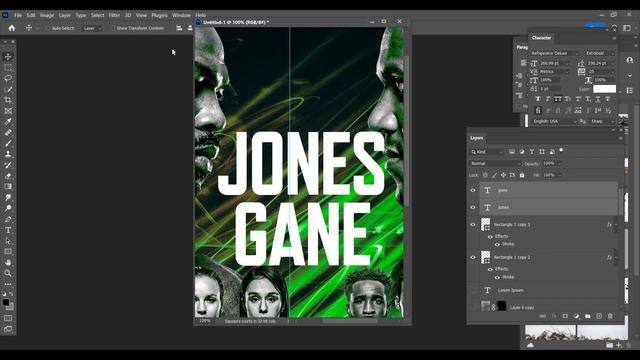This screenshot has height=360, width=640.
Task: Select the Rectangular Marquee tool
Action: 8,68
